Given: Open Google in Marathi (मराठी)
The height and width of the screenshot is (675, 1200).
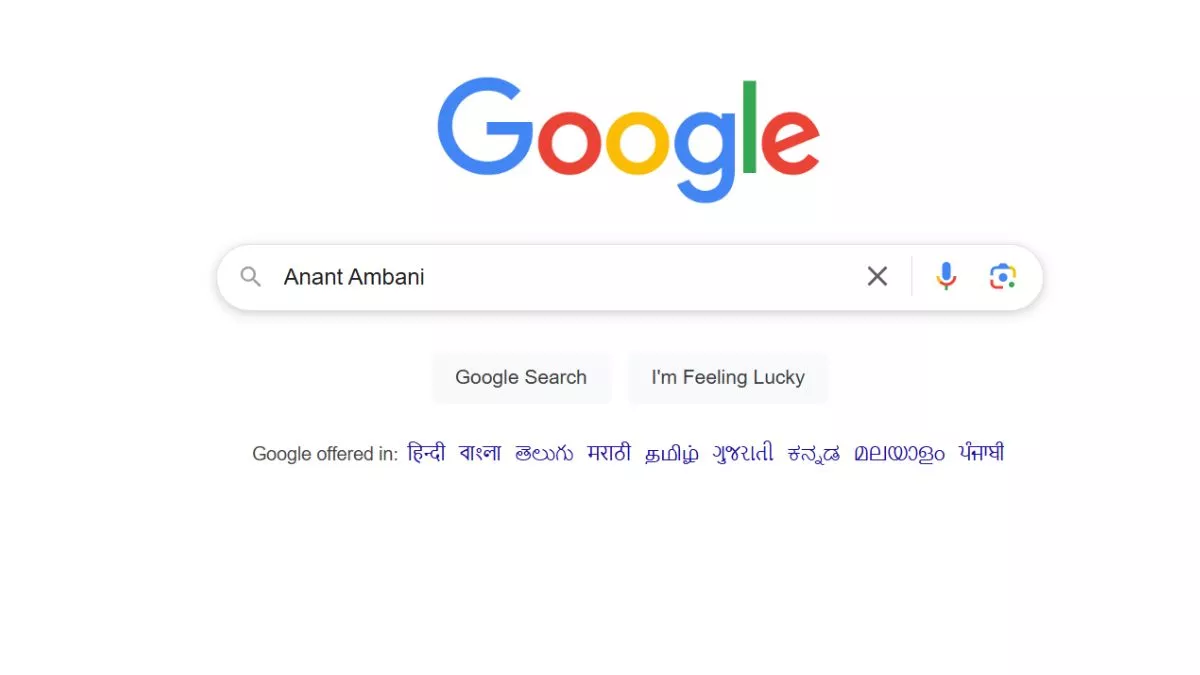Looking at the screenshot, I should (x=609, y=453).
